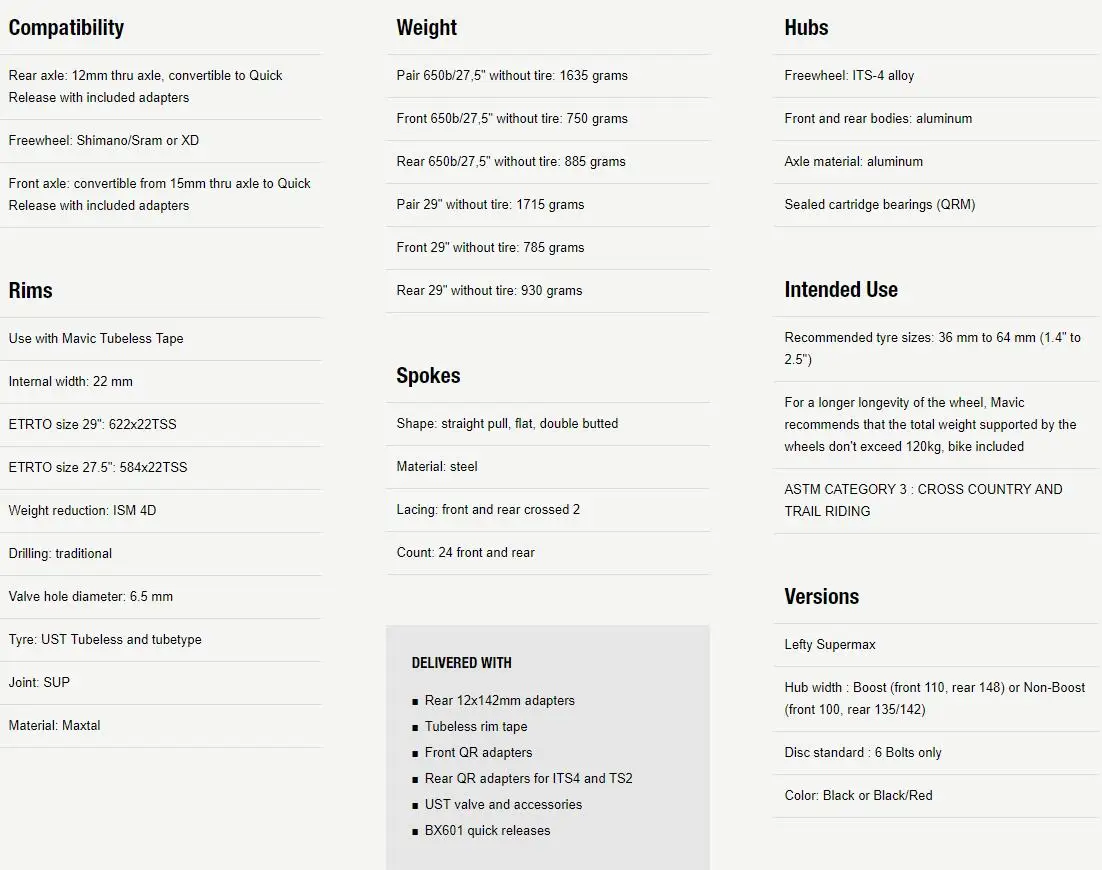Click the Versions heading
The height and width of the screenshot is (870, 1102).
click(822, 597)
